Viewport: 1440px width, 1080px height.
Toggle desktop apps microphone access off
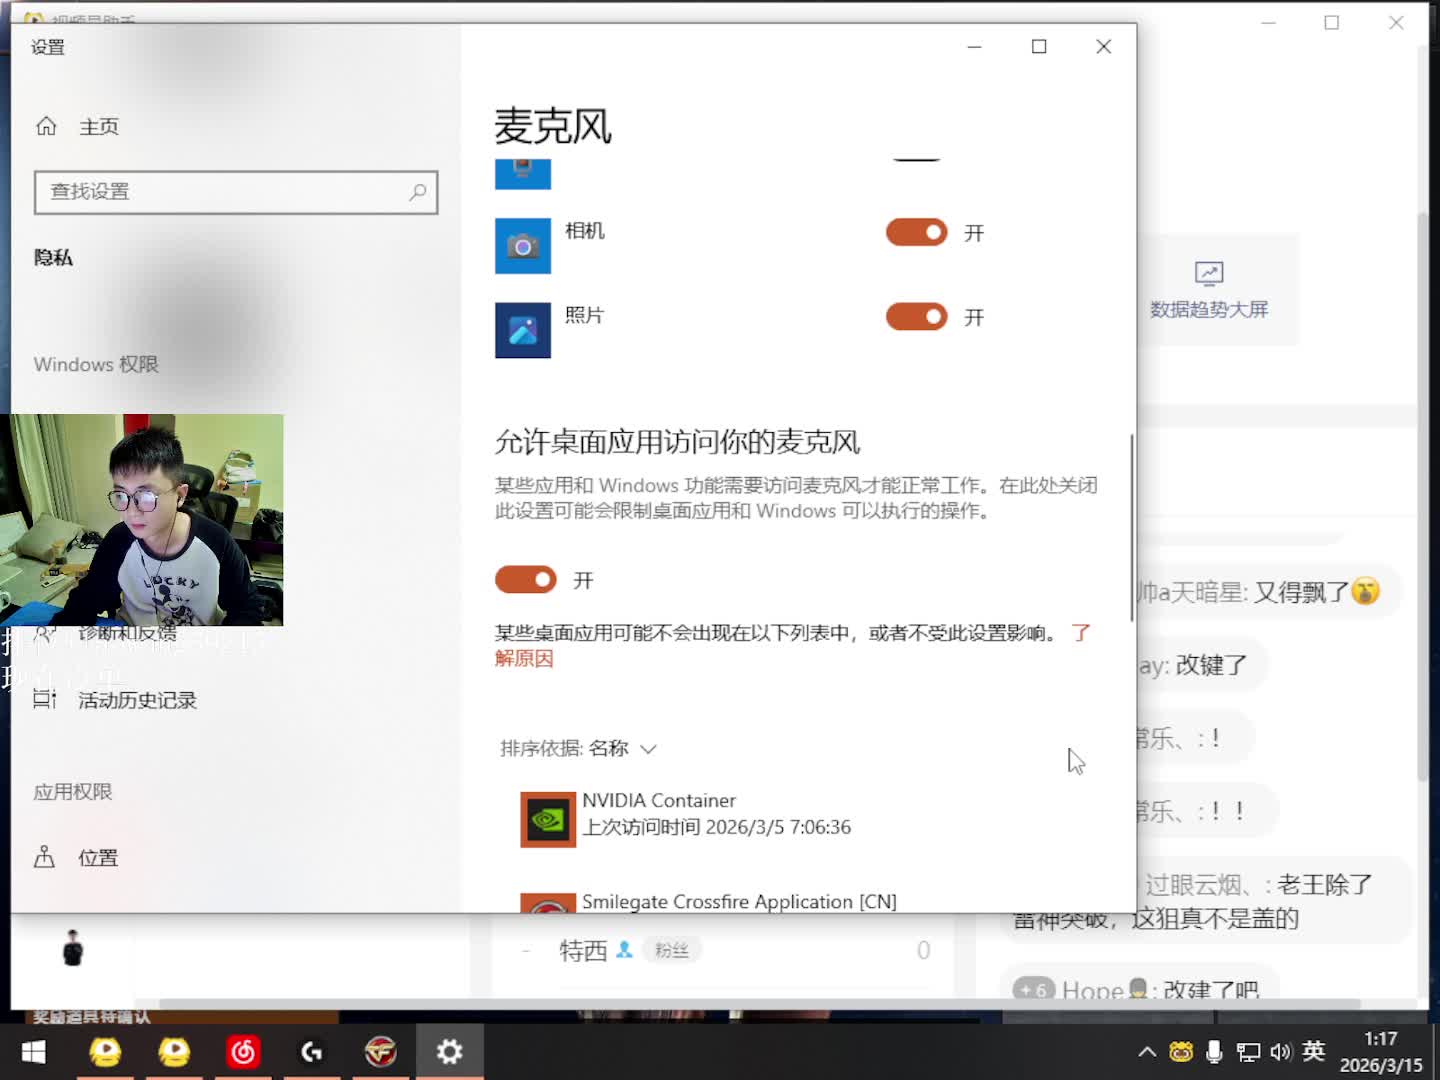[526, 580]
